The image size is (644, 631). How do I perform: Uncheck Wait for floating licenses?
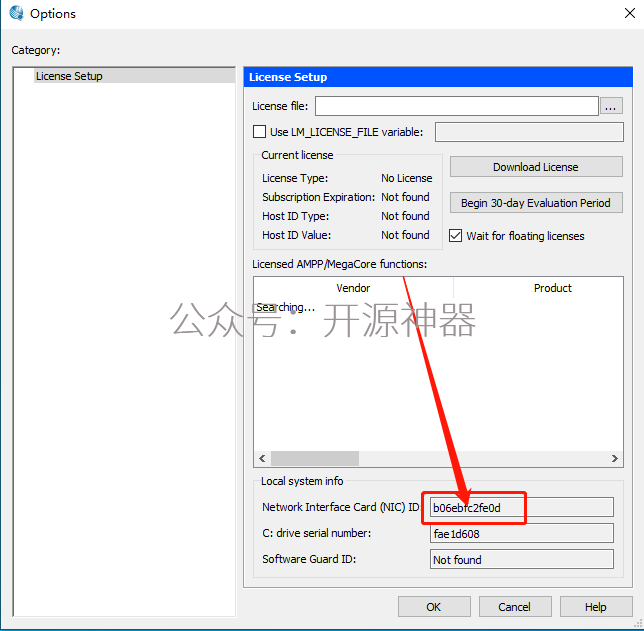[455, 236]
